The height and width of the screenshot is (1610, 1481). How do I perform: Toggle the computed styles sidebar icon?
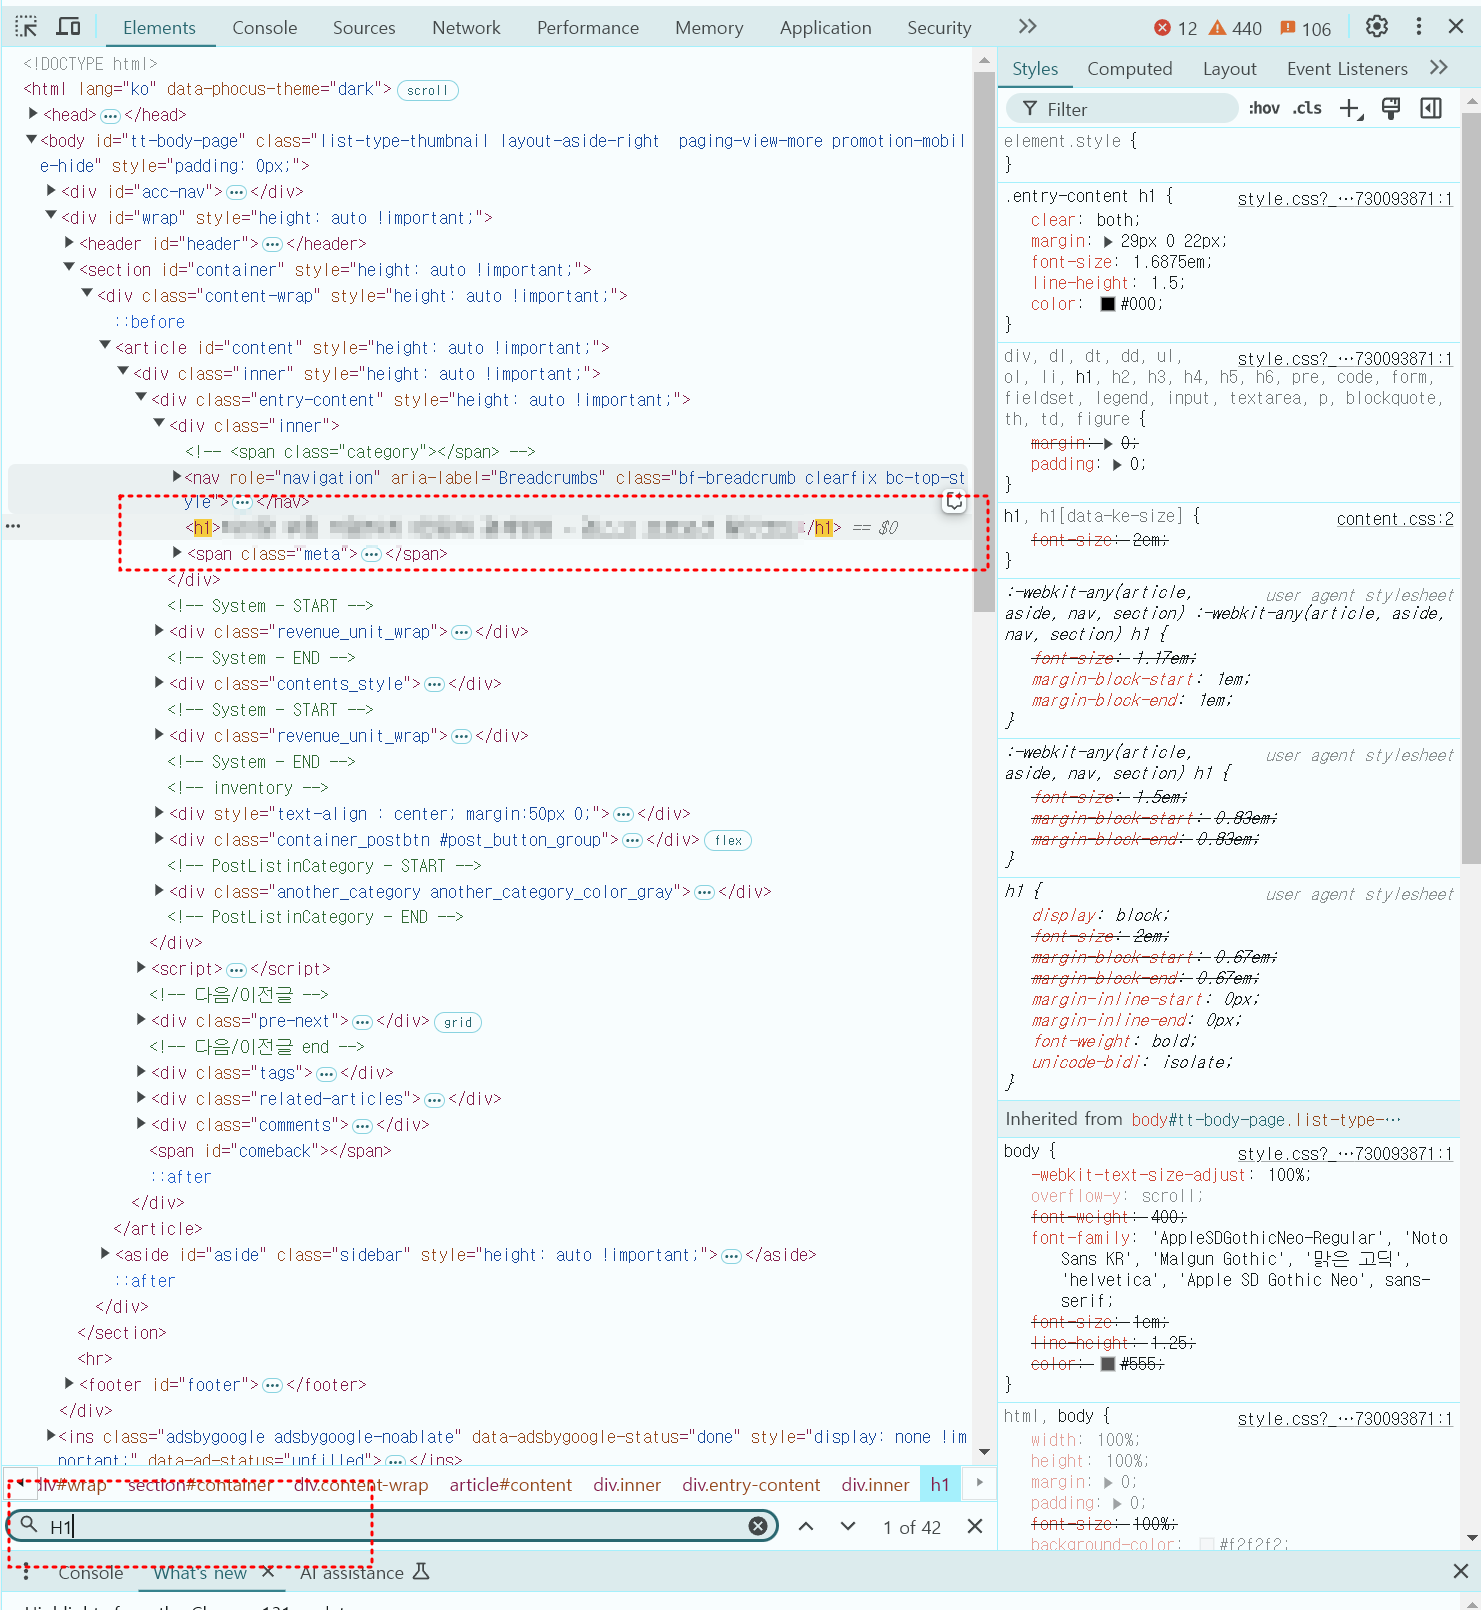(1431, 109)
